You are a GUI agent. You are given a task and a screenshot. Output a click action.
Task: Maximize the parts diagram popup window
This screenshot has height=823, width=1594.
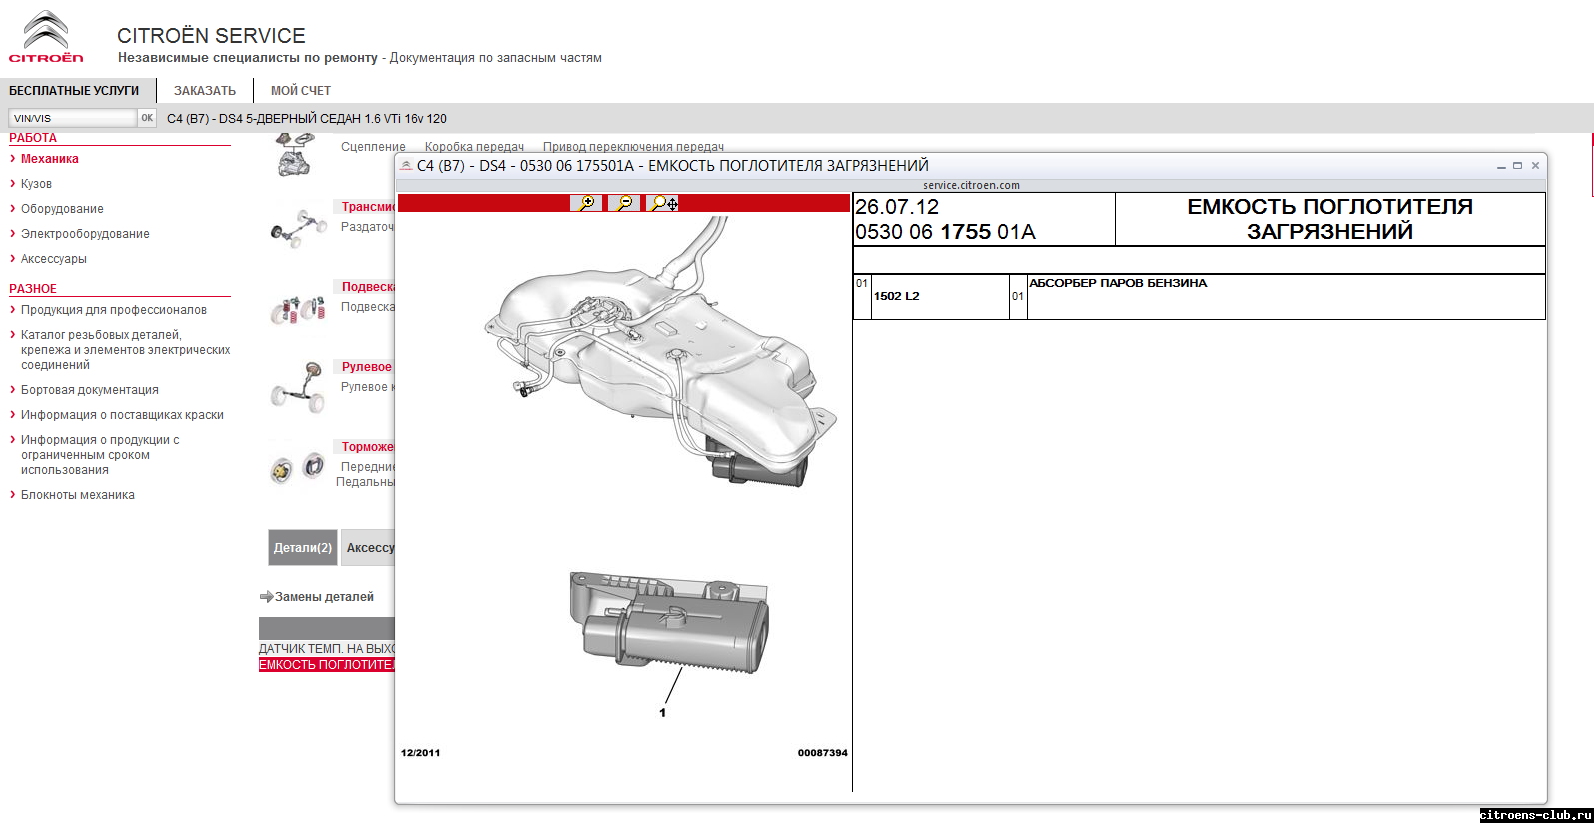[x=1517, y=166]
